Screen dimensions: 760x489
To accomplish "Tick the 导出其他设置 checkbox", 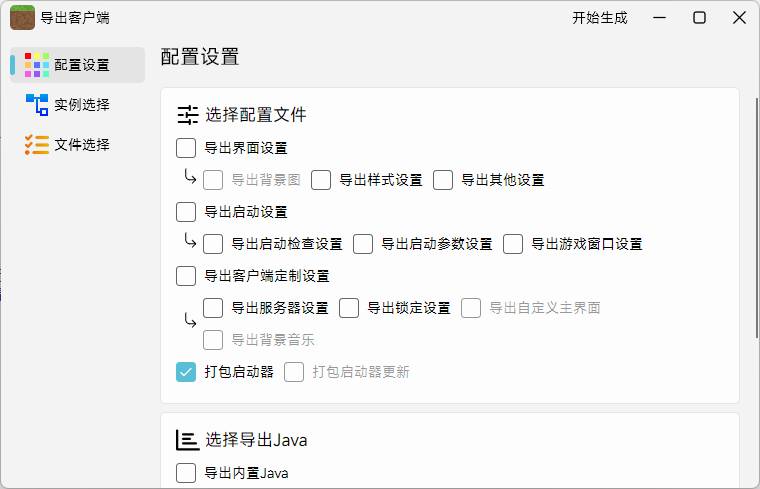I will (443, 180).
